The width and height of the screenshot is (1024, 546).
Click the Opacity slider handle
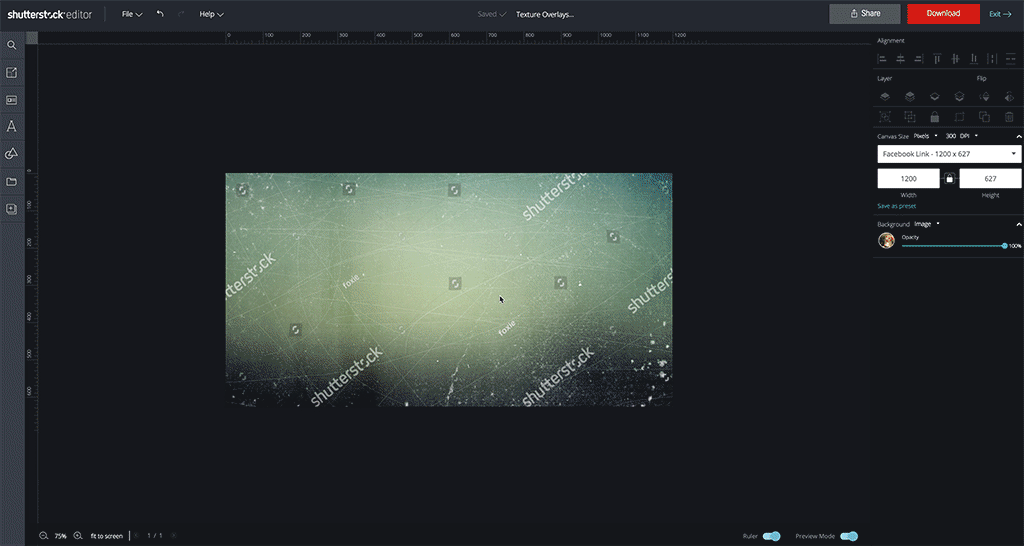(1004, 246)
